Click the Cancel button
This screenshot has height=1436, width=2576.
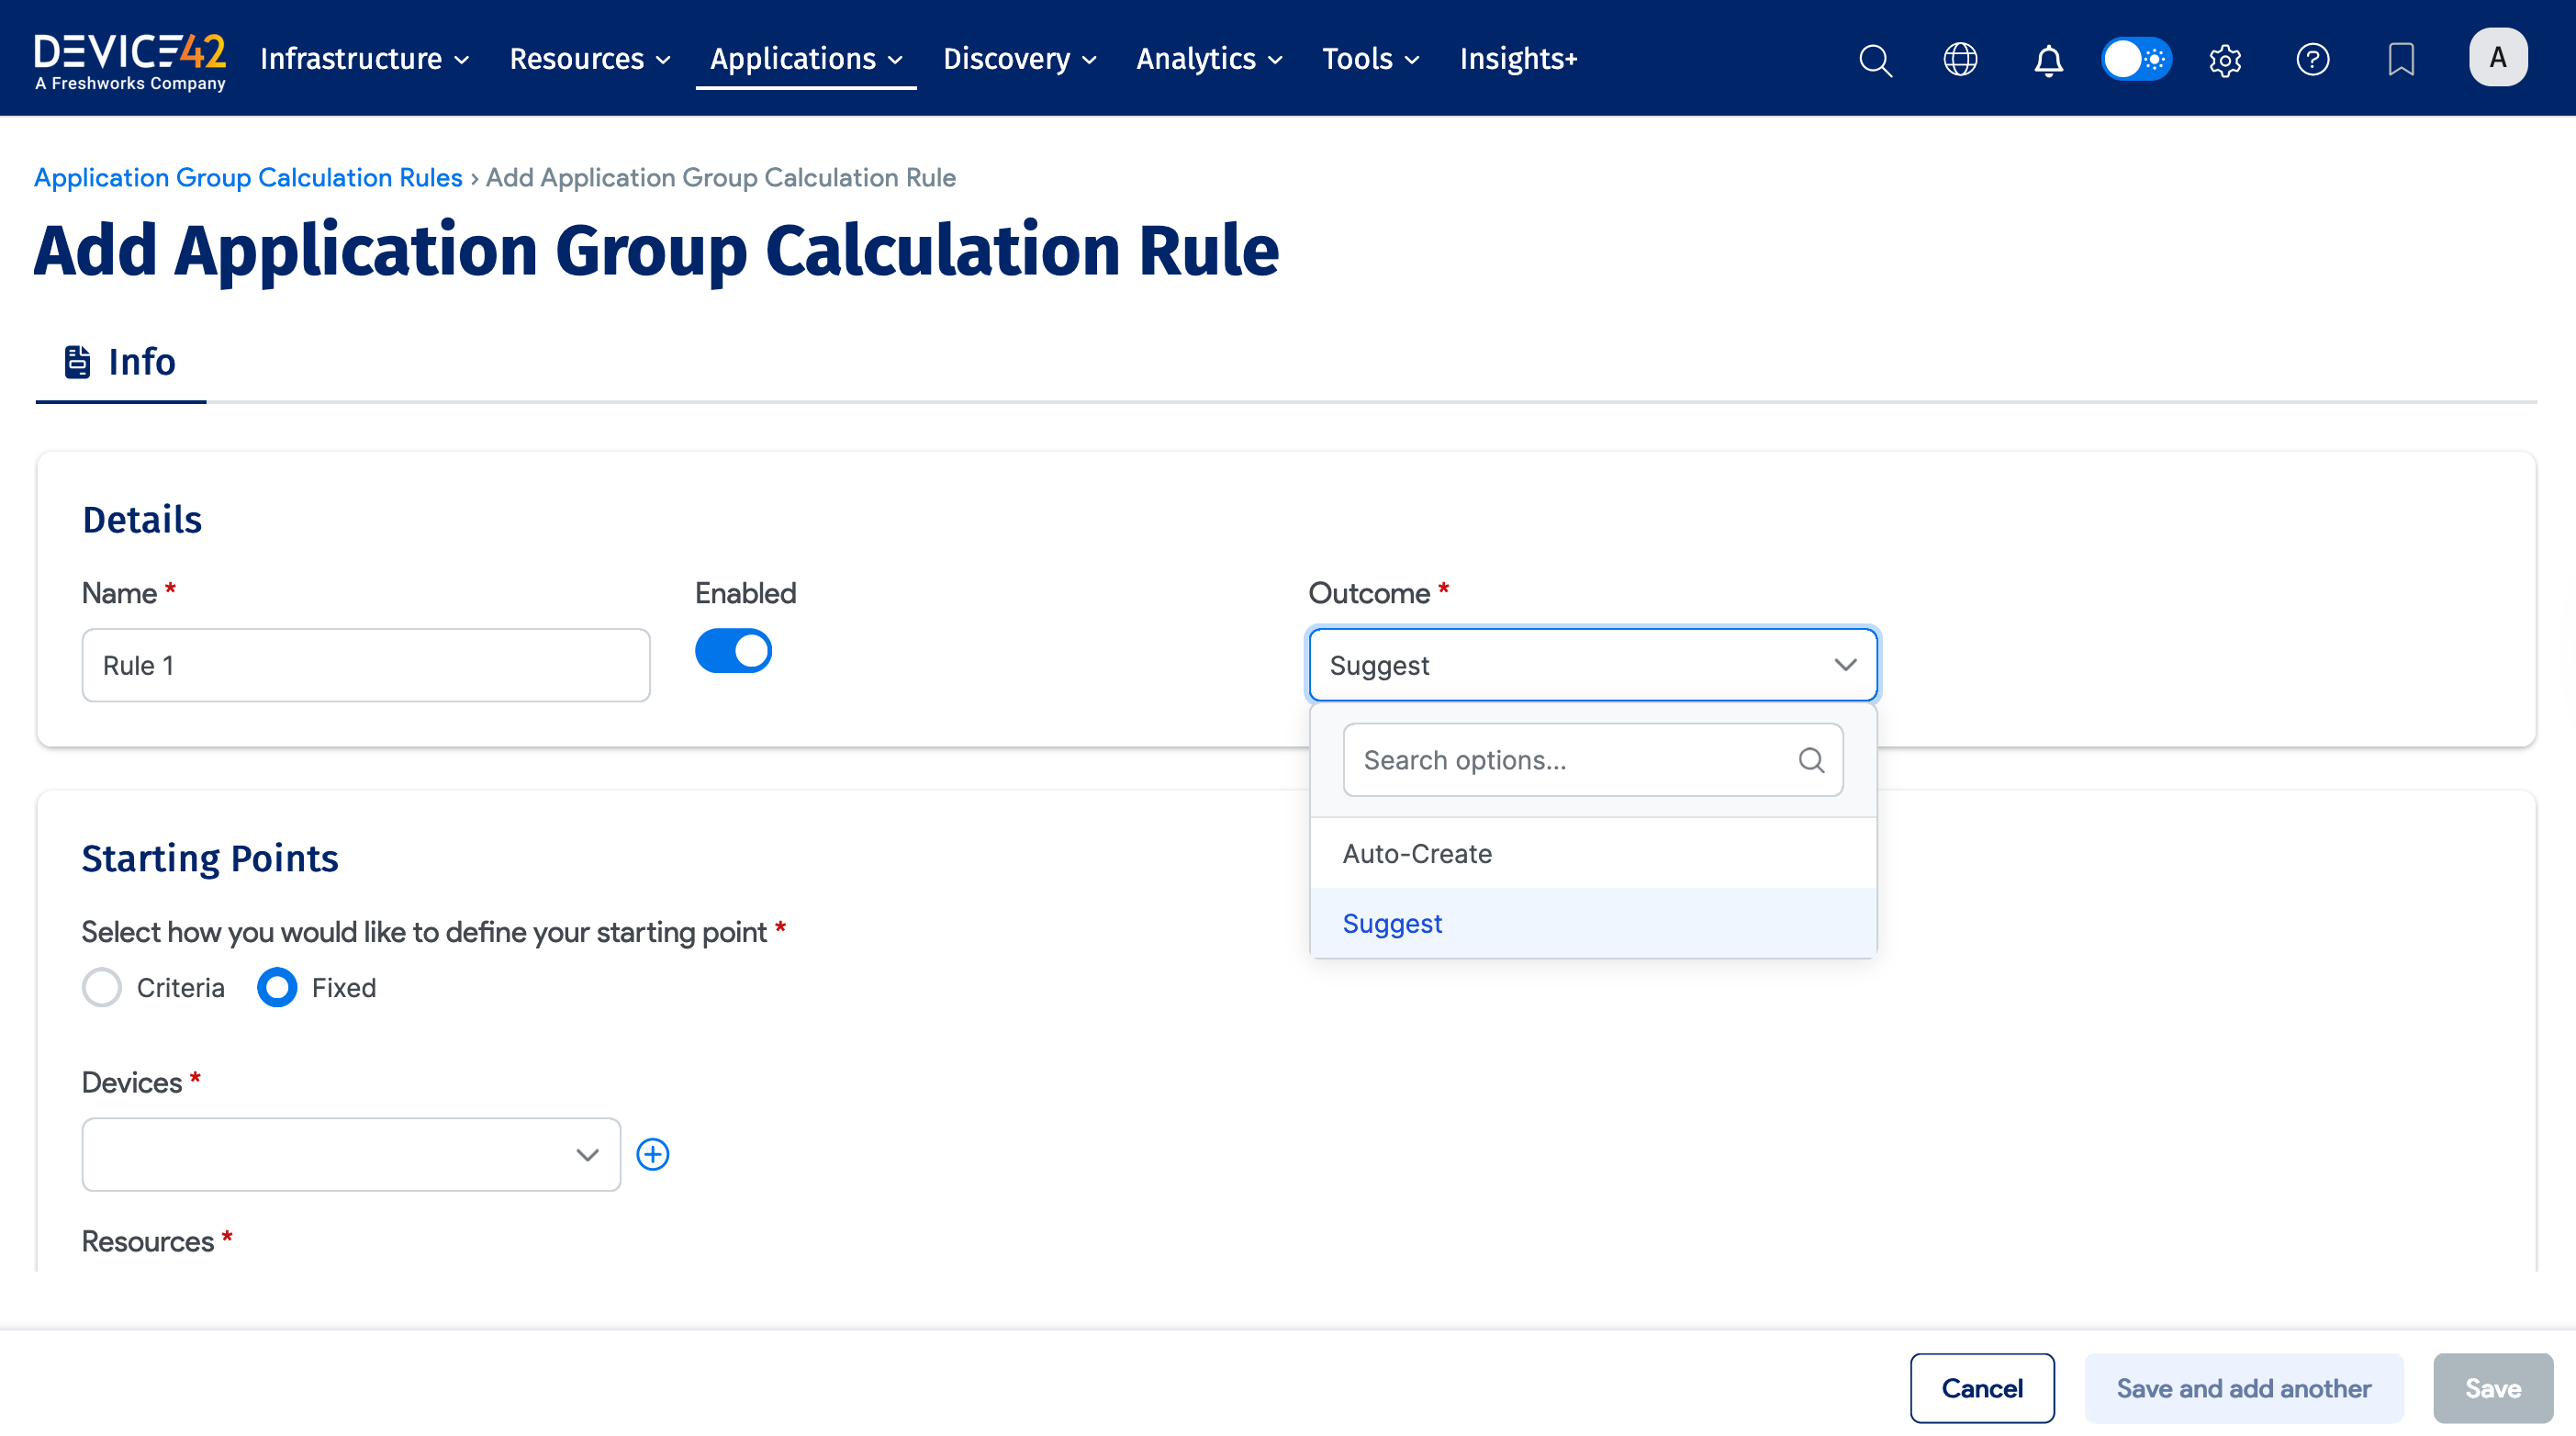(1981, 1388)
